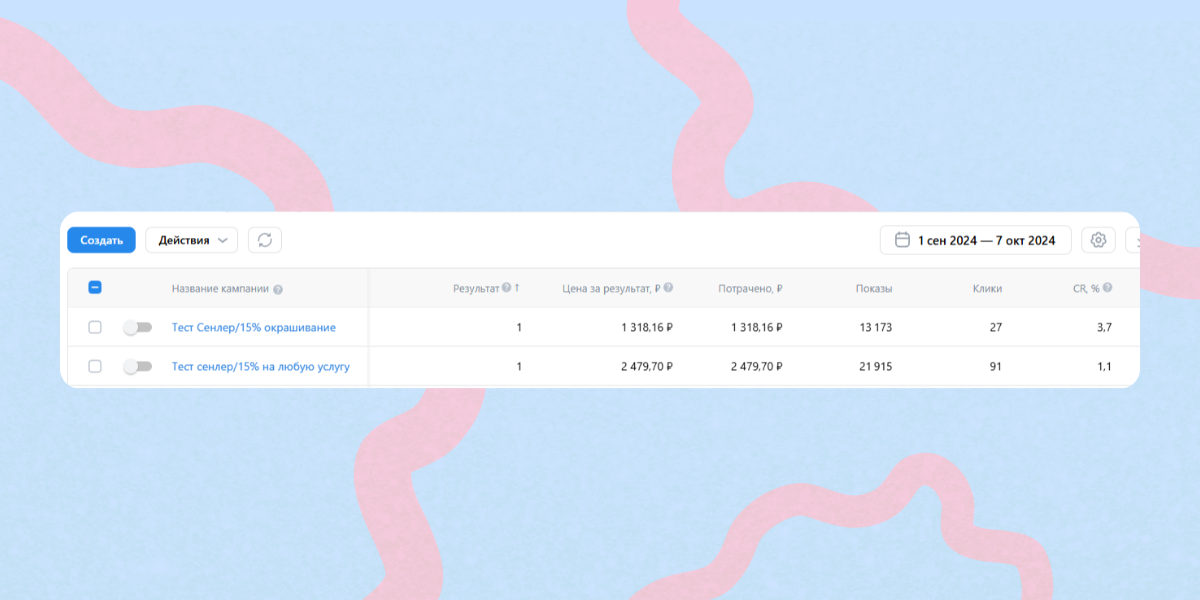Click clicks value 91
Image resolution: width=1200 pixels, height=600 pixels.
(x=995, y=367)
